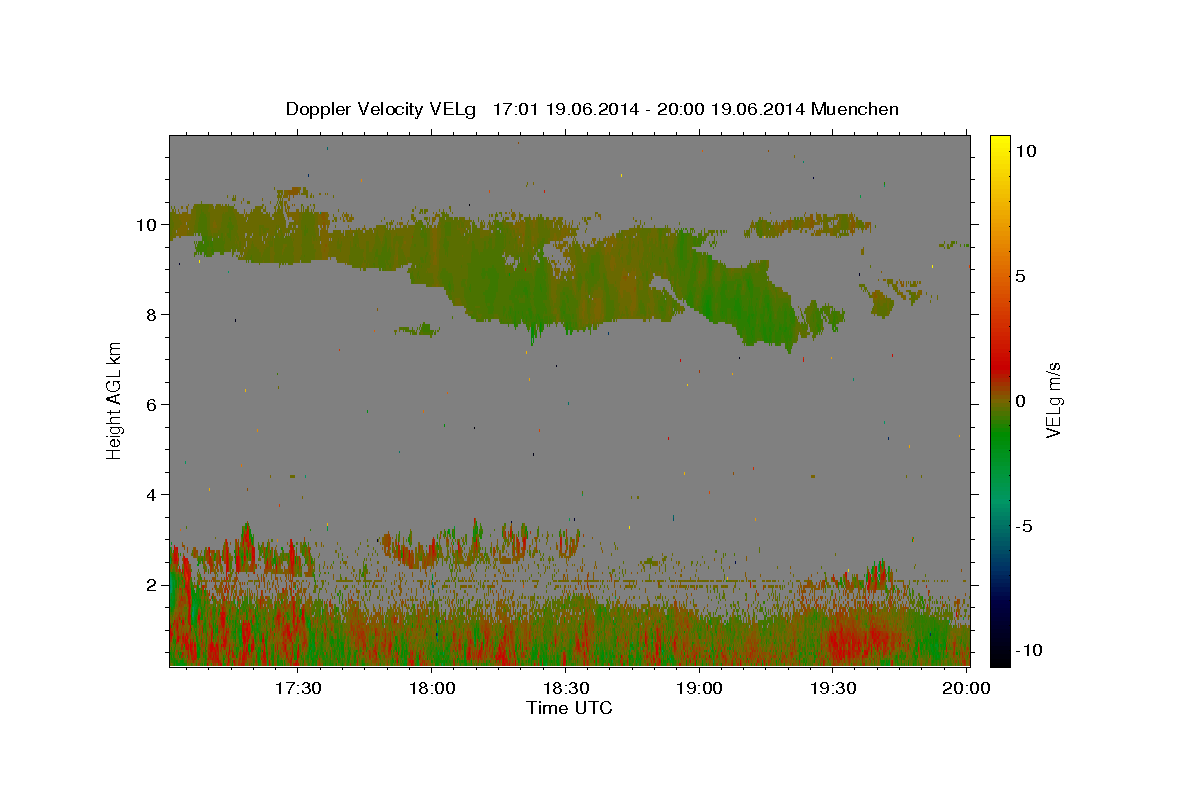Viewport: 1200px width, 800px height.
Task: Click the colorbar top value 10
Action: [x=1025, y=151]
